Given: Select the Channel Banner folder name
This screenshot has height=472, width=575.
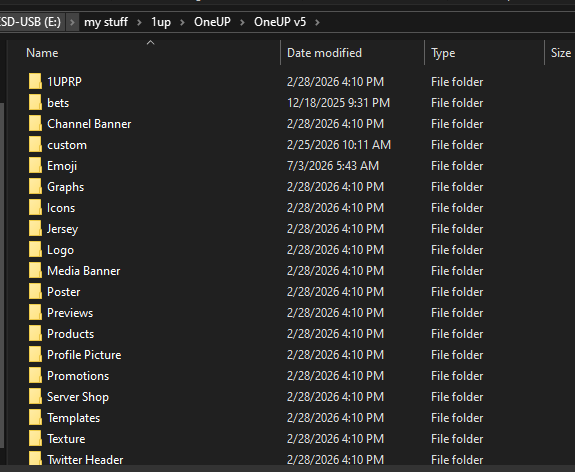Looking at the screenshot, I should click(89, 124).
